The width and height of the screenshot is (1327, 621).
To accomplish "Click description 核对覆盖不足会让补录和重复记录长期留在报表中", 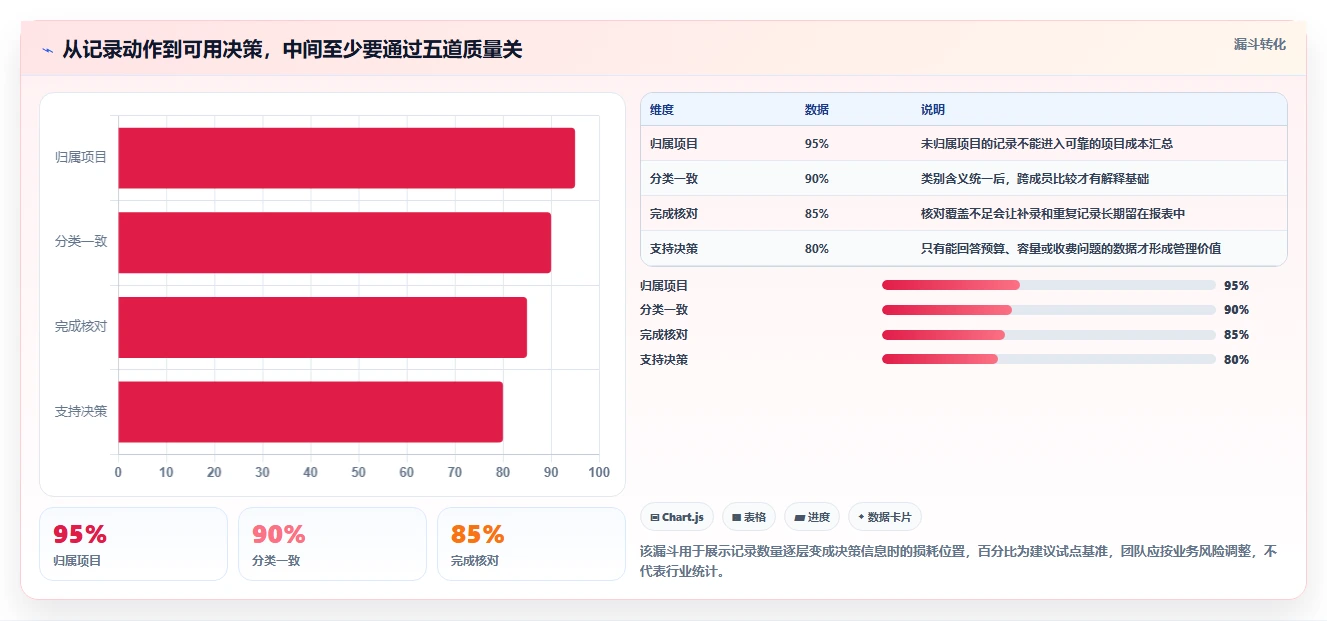I will (1053, 214).
